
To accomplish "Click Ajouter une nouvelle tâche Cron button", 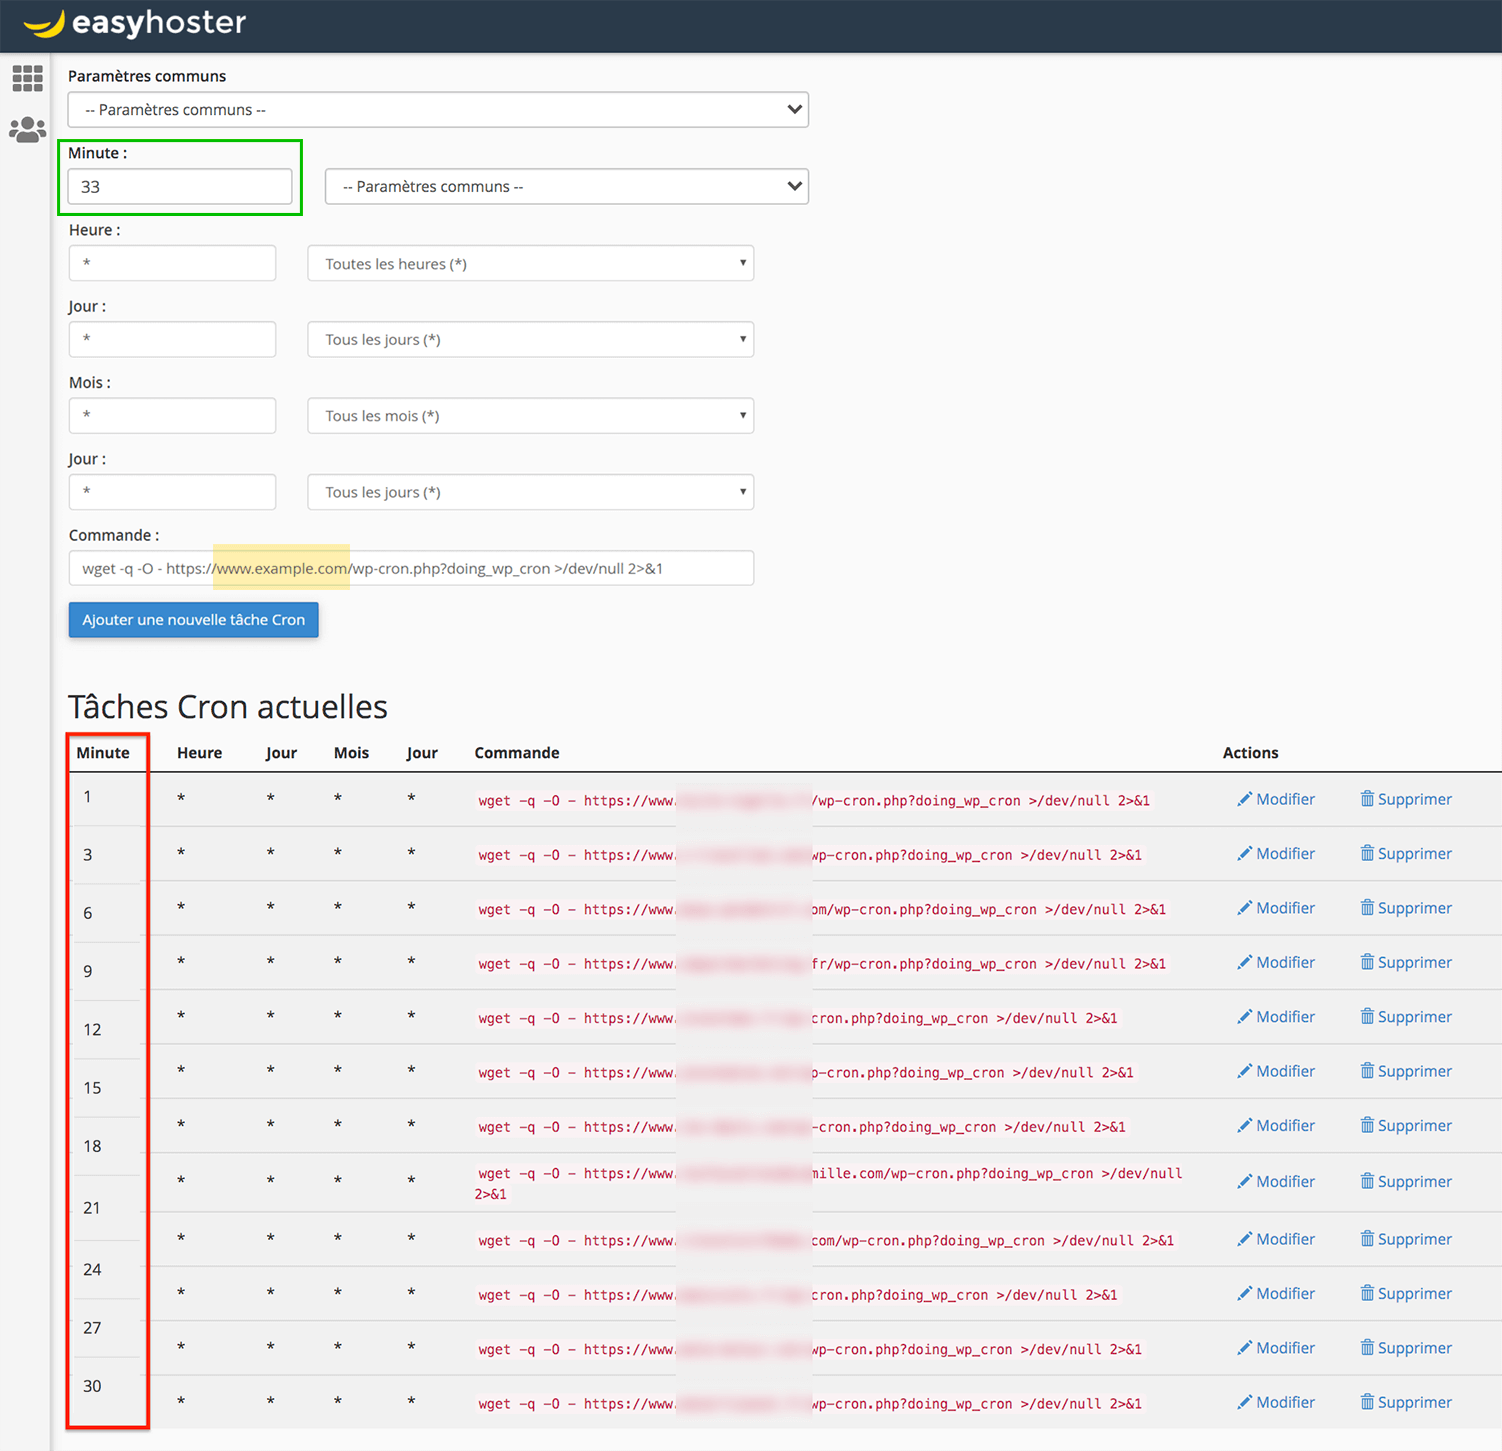I will 193,620.
